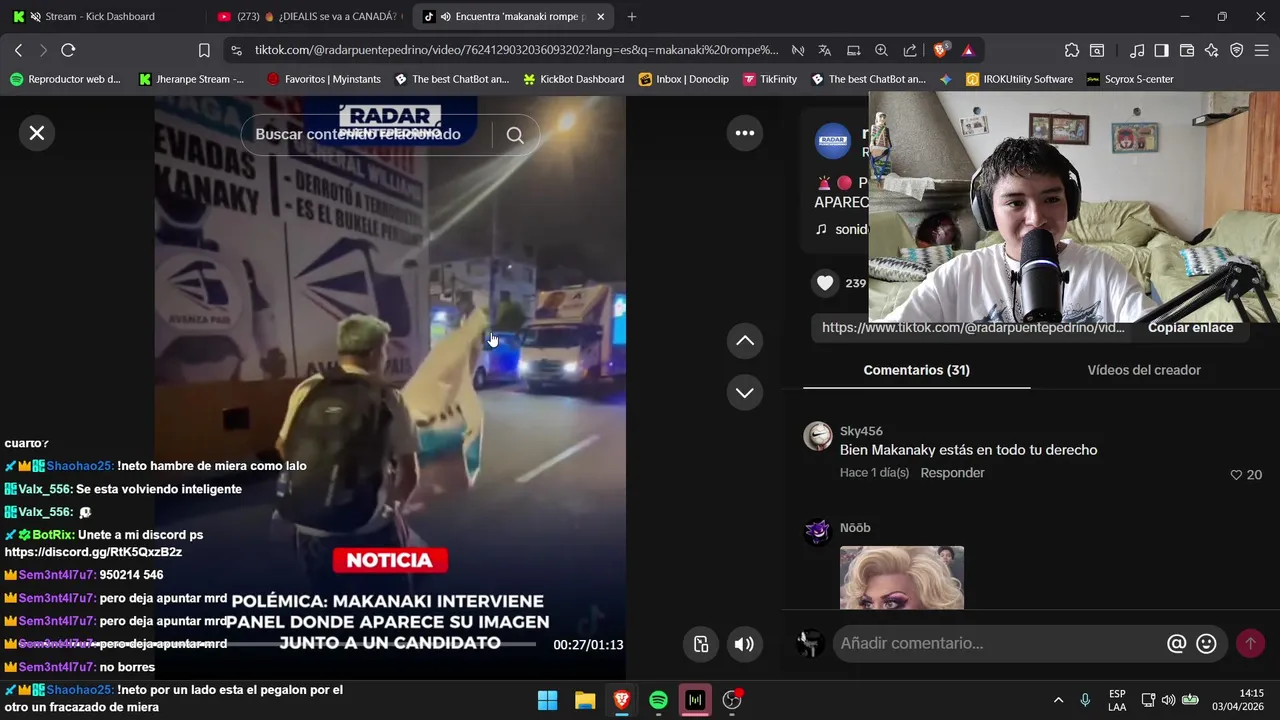Open Spotify from taskbar

(658, 700)
